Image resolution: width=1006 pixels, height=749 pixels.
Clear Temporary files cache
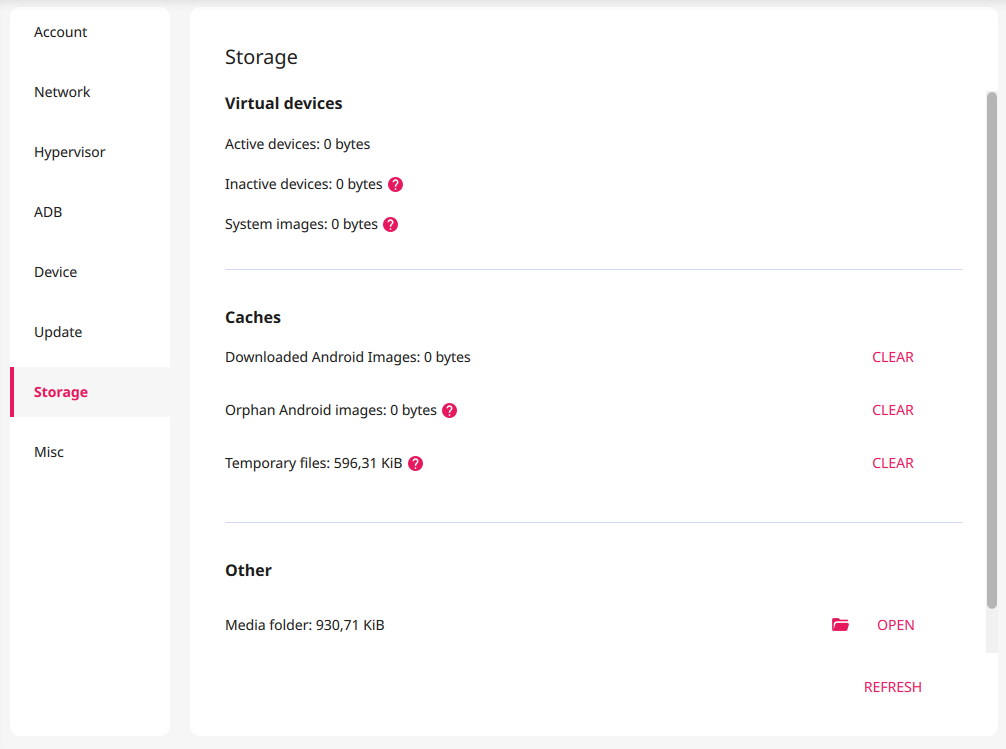click(892, 463)
